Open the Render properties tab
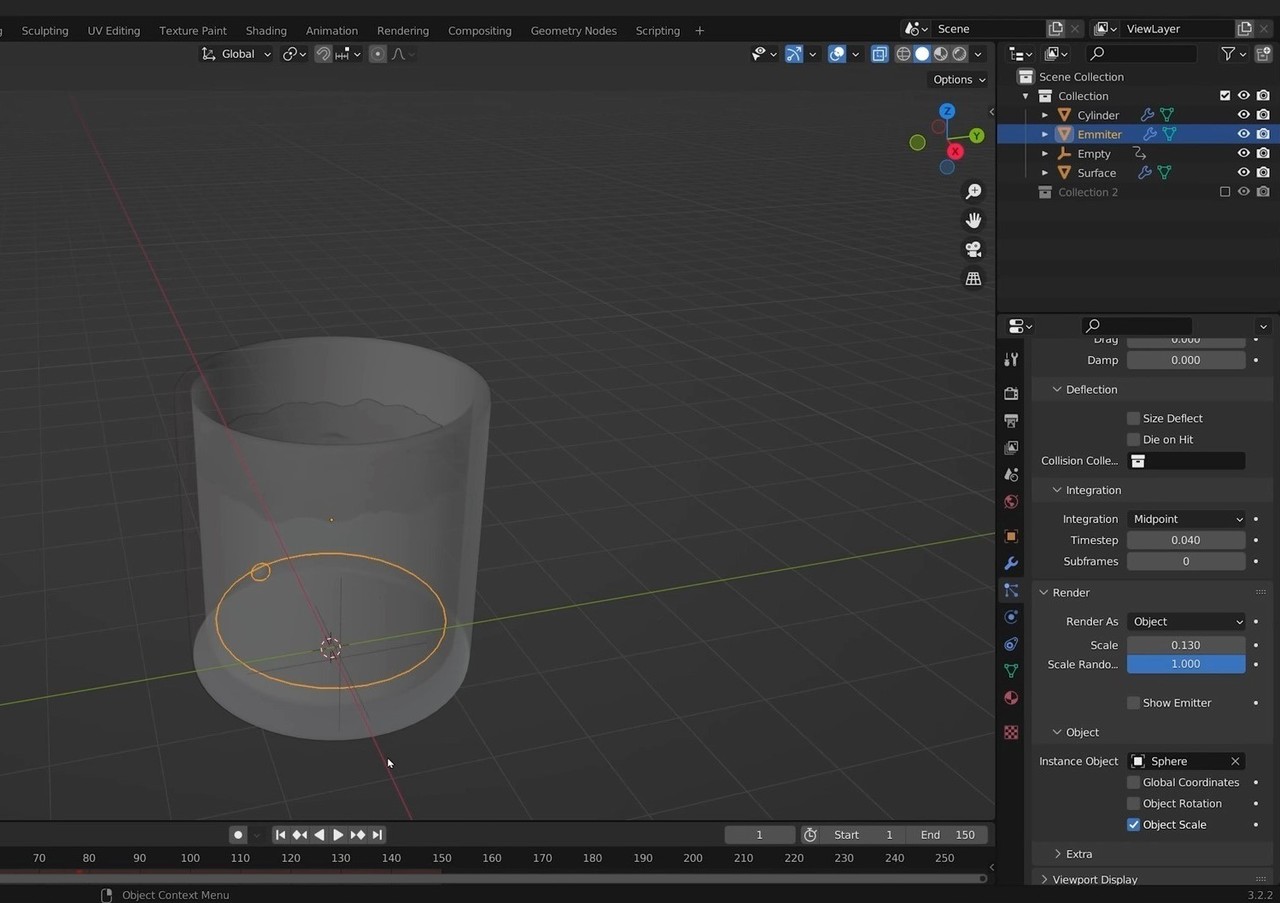Viewport: 1280px width, 903px height. (1011, 393)
